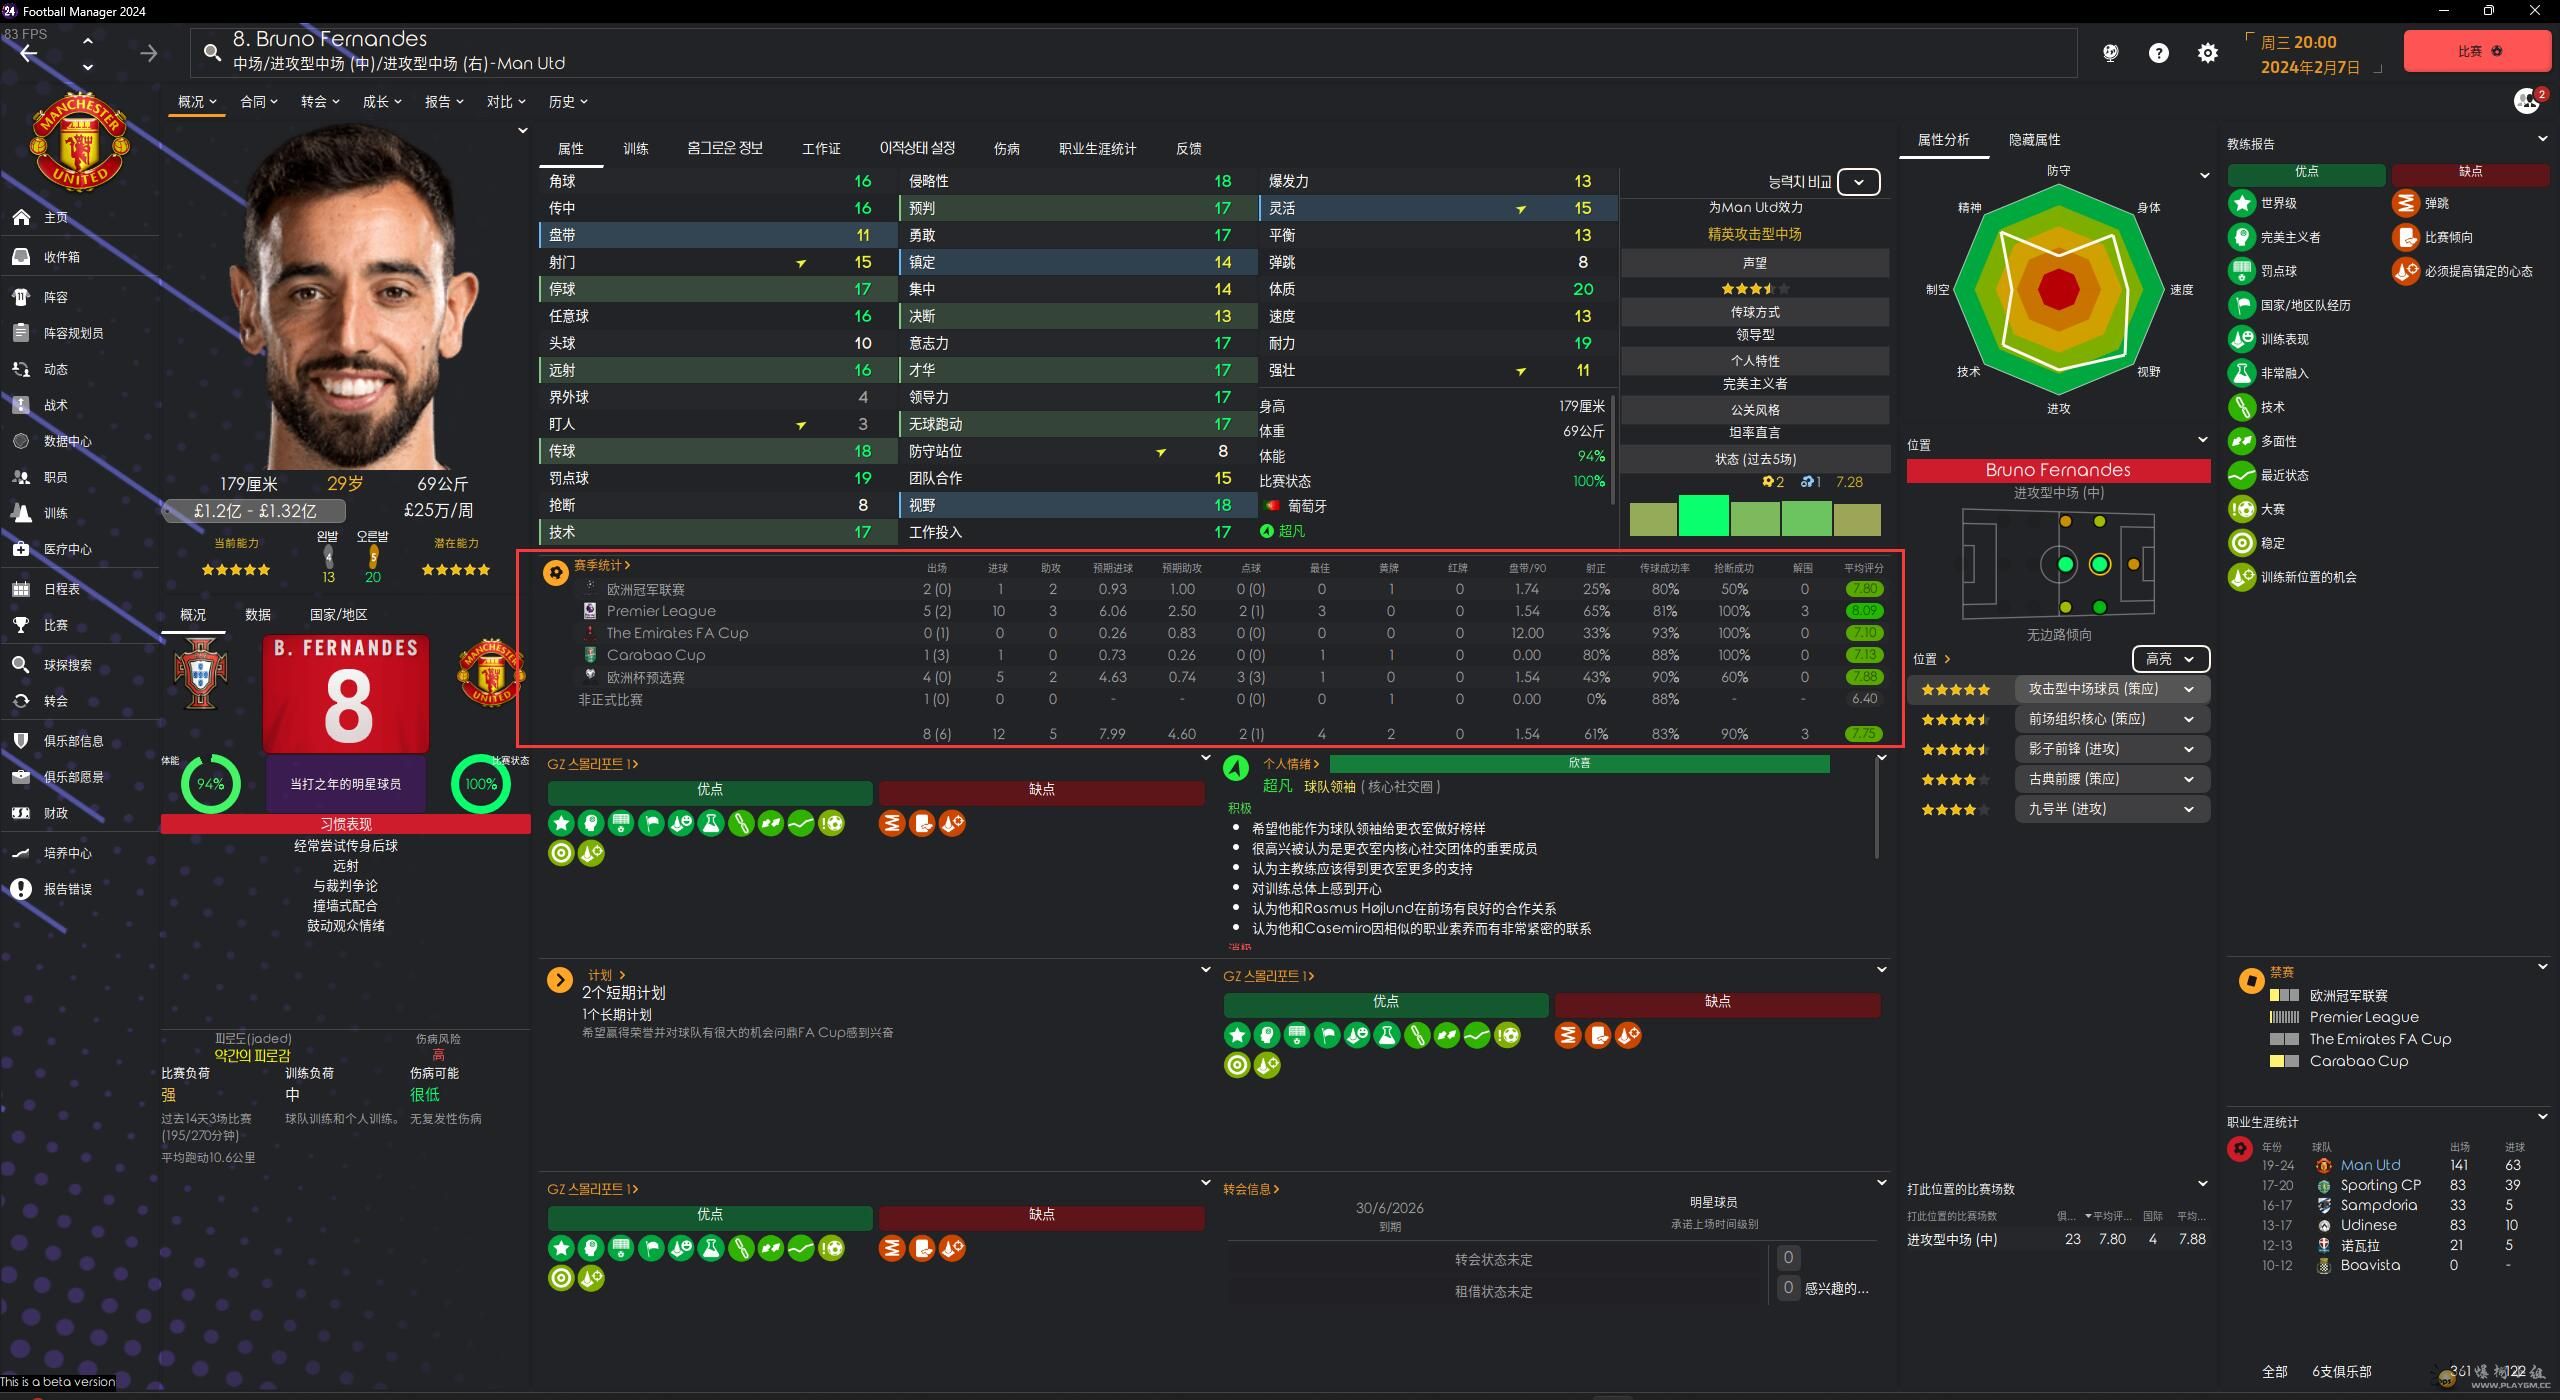2560x1400 pixels.
Task: Click the 世界级 strength star icon
Action: click(x=2241, y=203)
